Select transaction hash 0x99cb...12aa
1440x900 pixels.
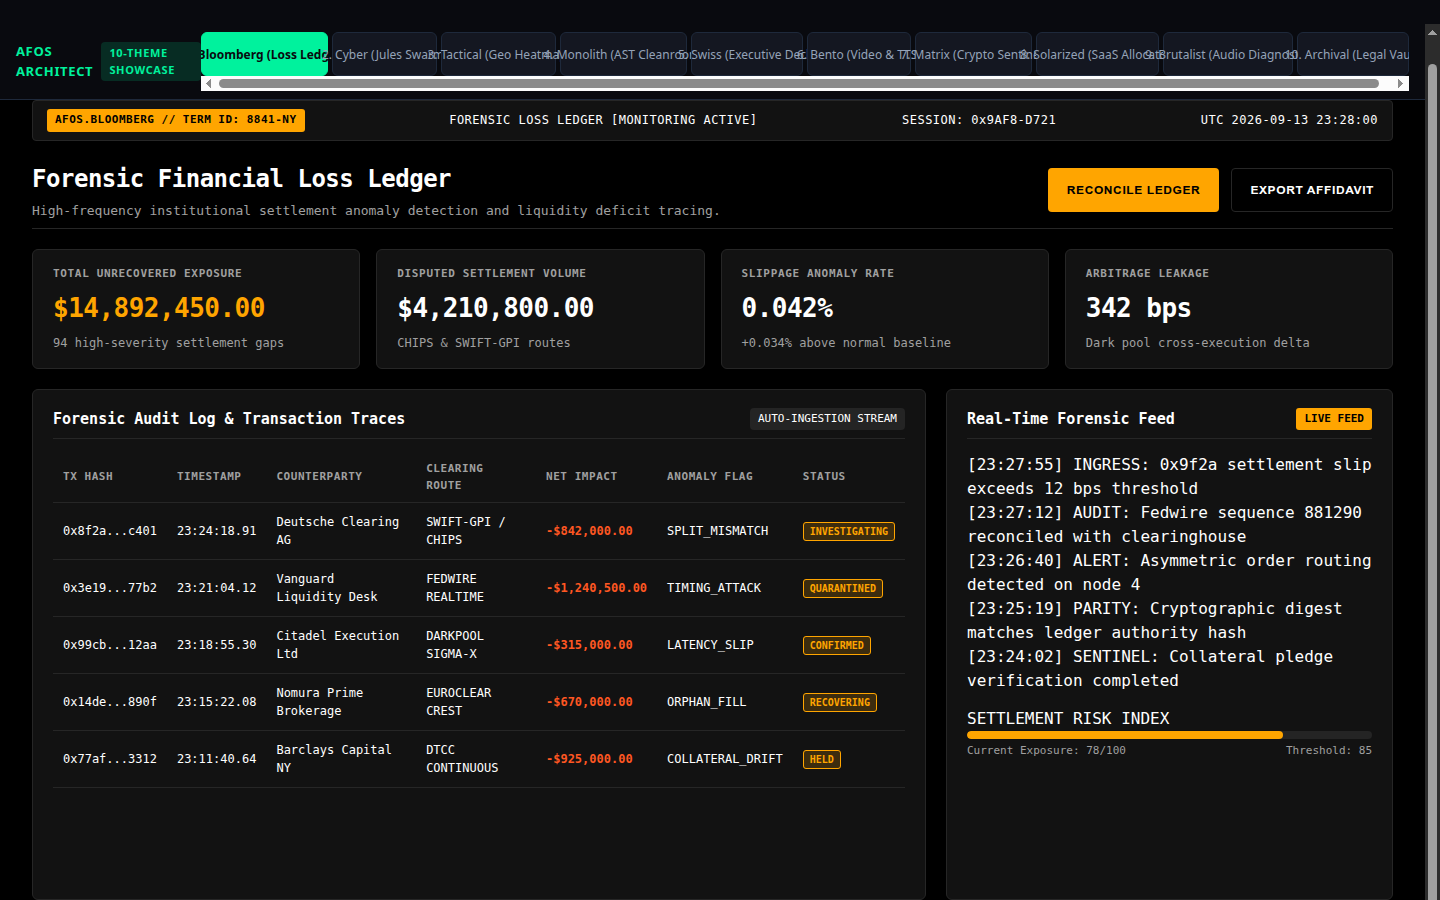[110, 645]
